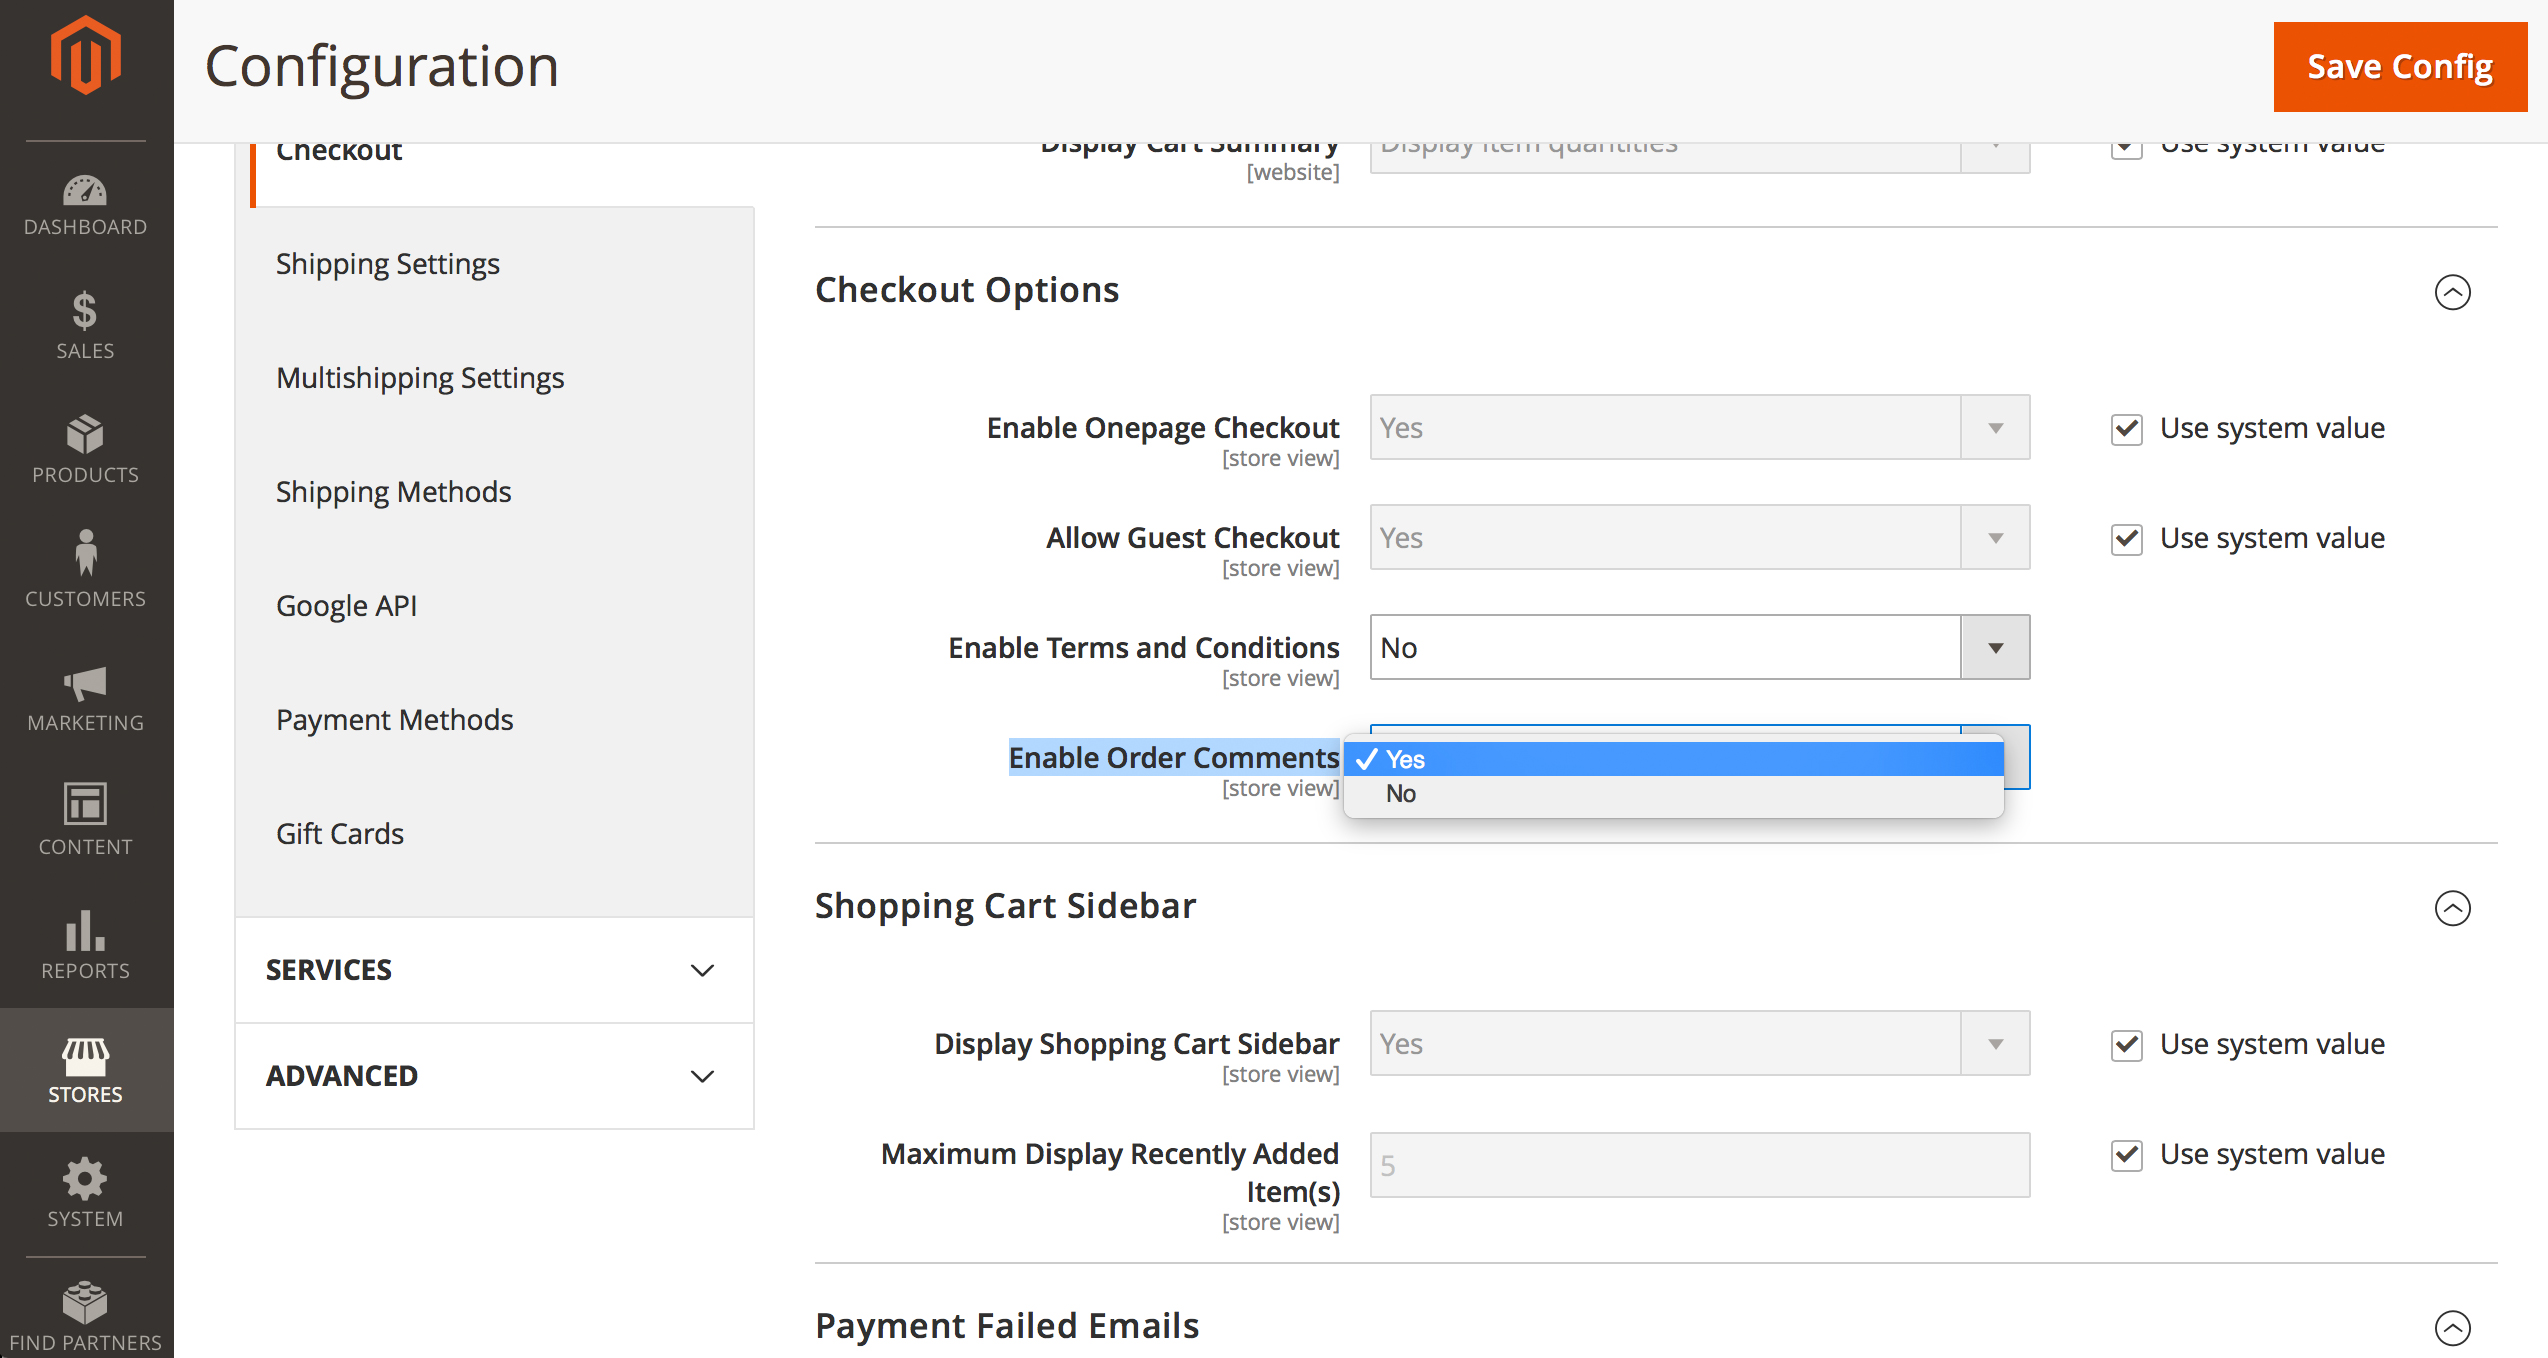The width and height of the screenshot is (2548, 1358).
Task: Click the Use system value label beside Allow Guest Checkout
Action: [x=2272, y=538]
